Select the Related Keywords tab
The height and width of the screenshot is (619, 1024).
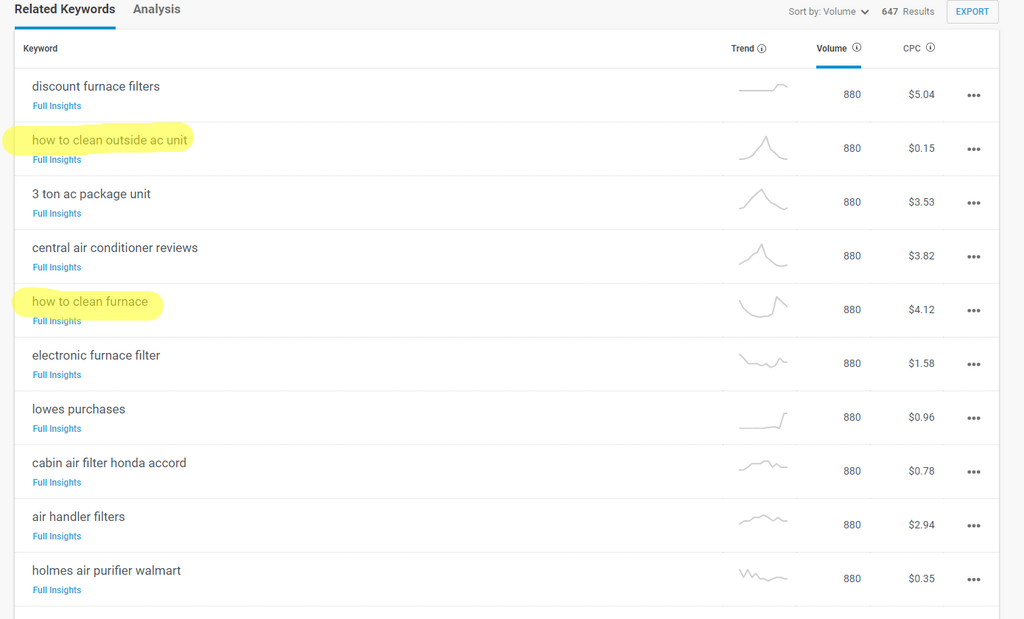65,10
